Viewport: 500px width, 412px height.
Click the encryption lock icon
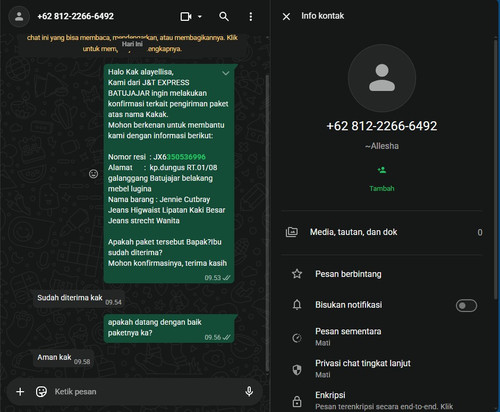pos(297,401)
